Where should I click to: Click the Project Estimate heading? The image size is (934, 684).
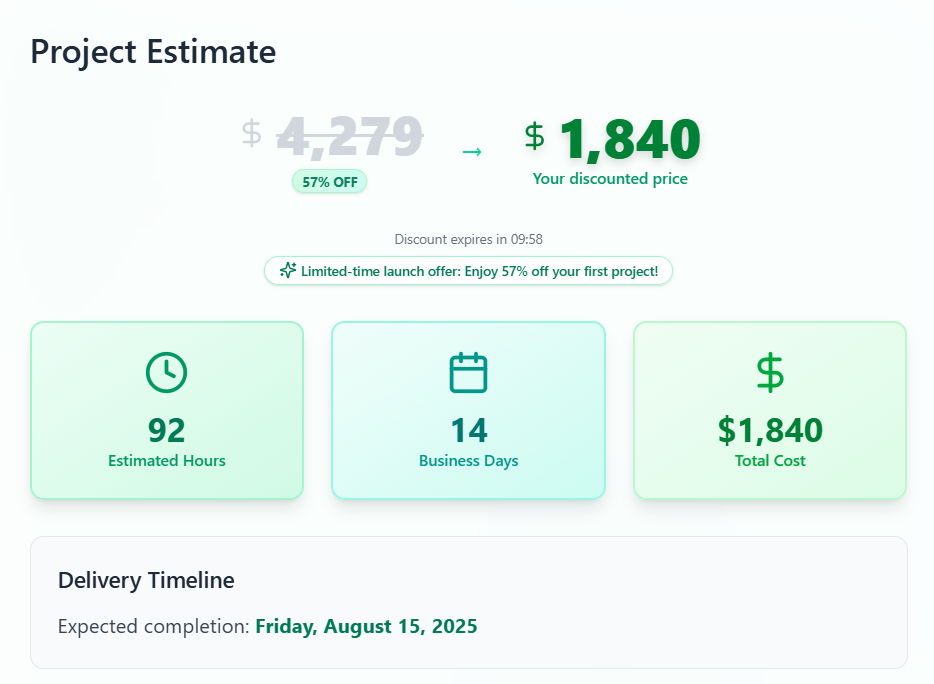pyautogui.click(x=153, y=52)
